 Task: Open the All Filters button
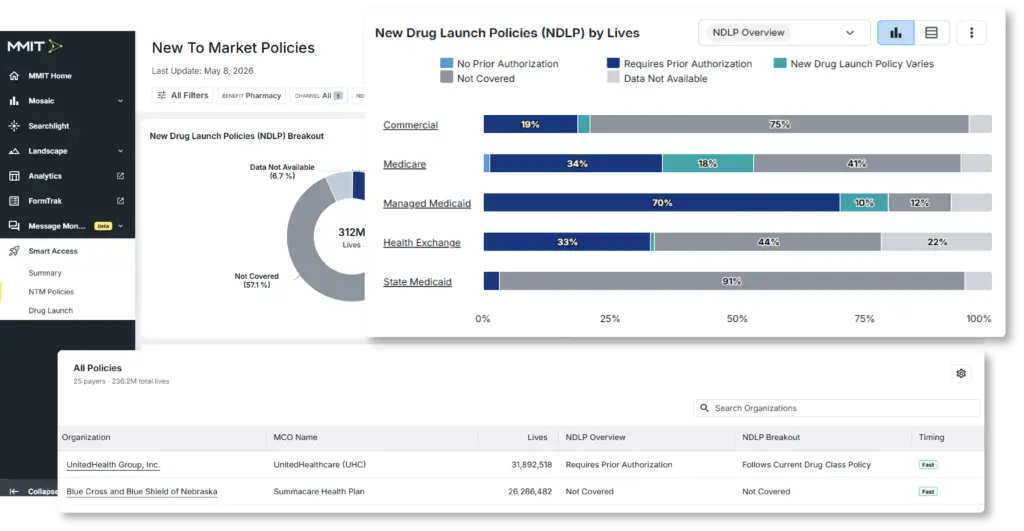pyautogui.click(x=183, y=95)
